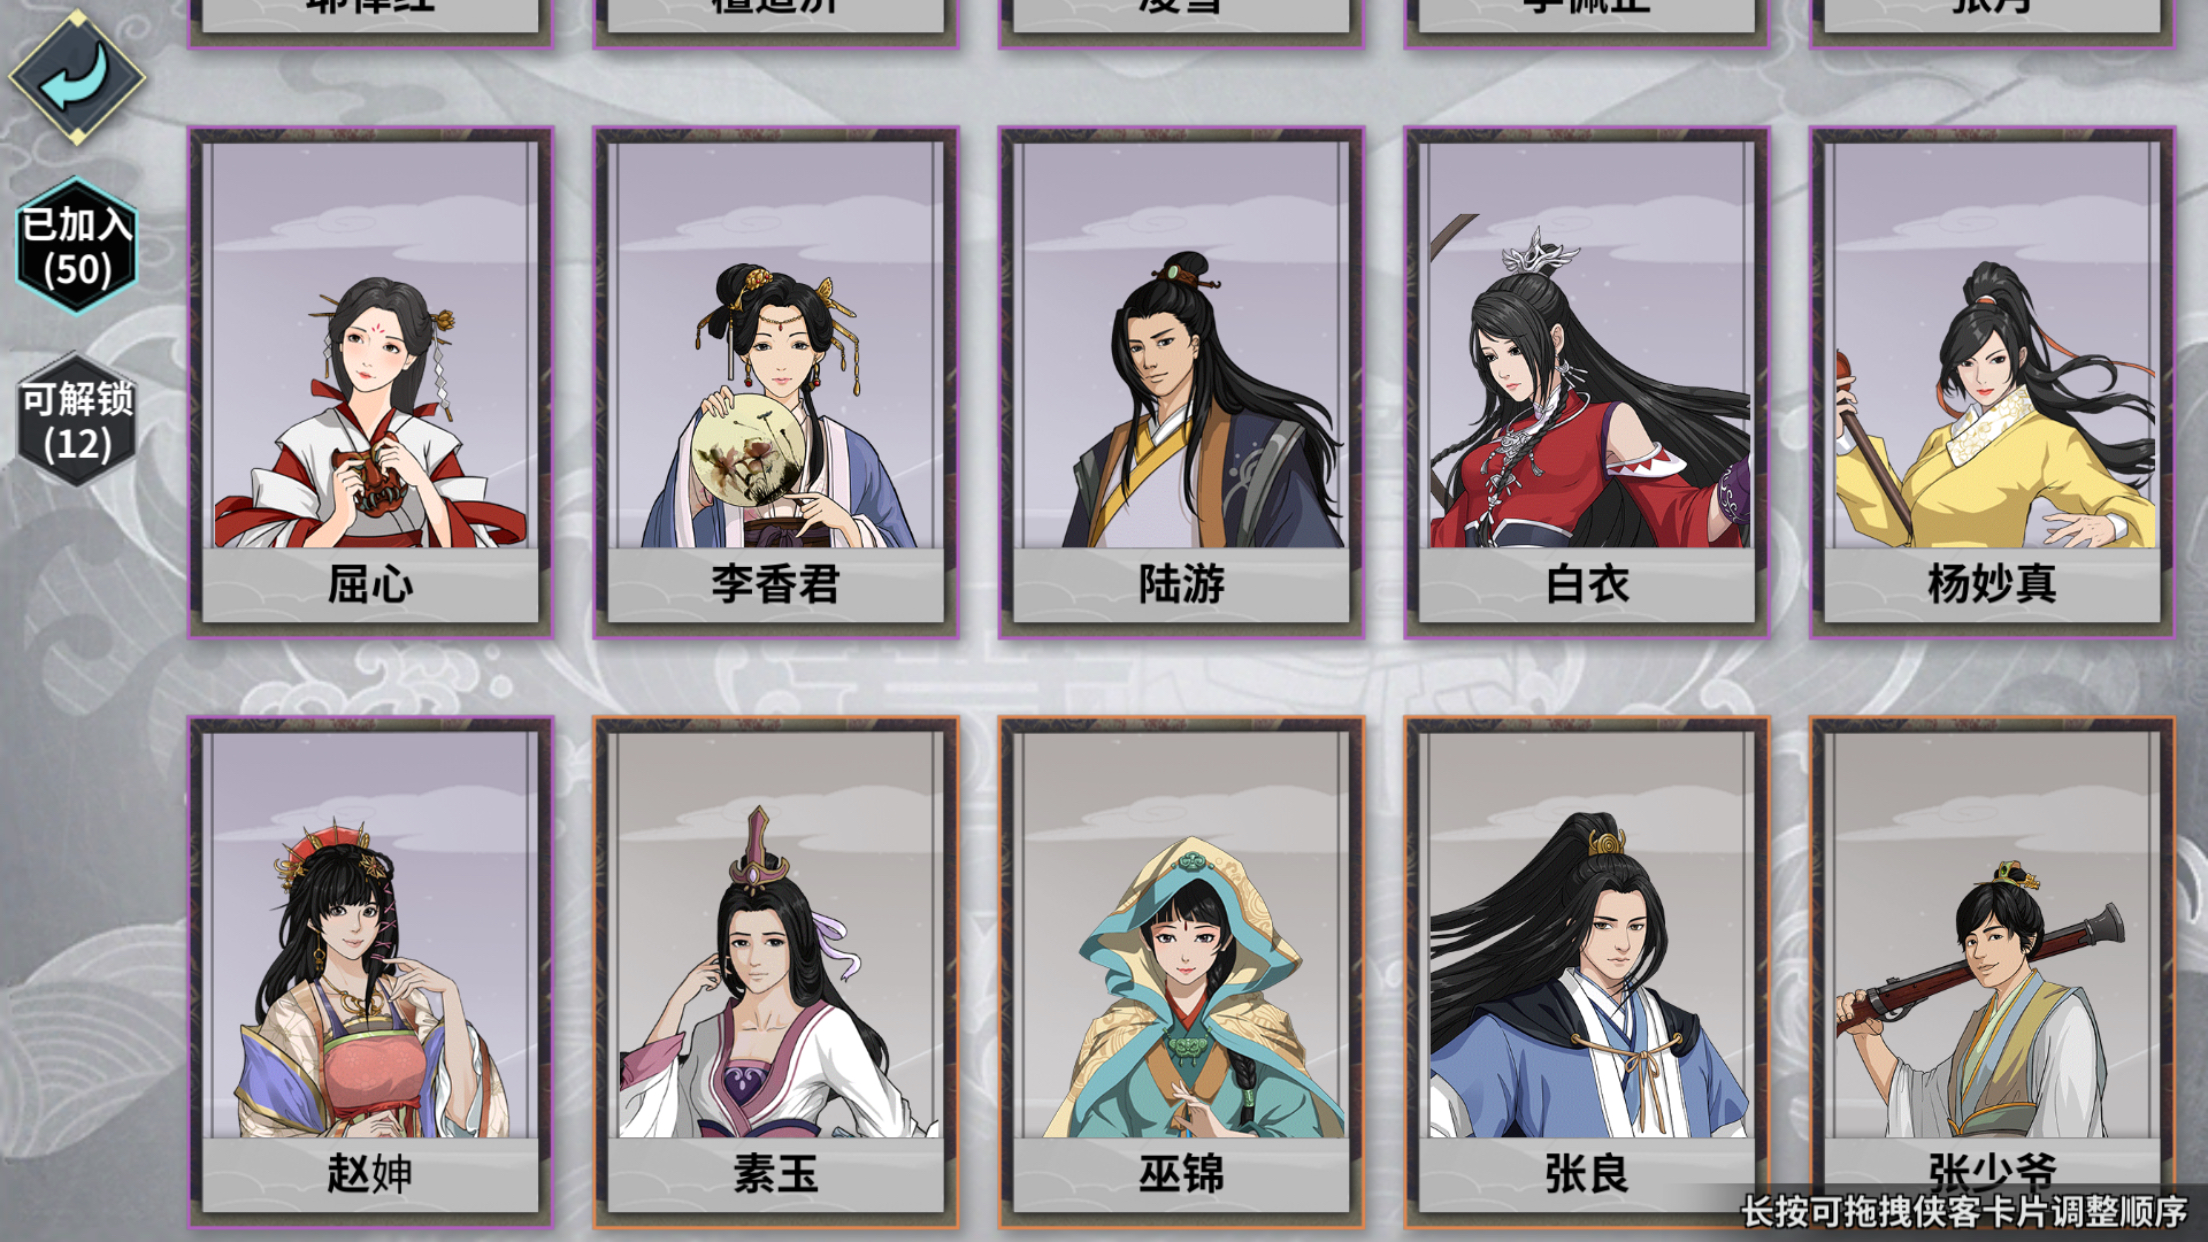The width and height of the screenshot is (2208, 1242).
Task: Click the musket on 张少爷's shoulder
Action: coord(1980,968)
